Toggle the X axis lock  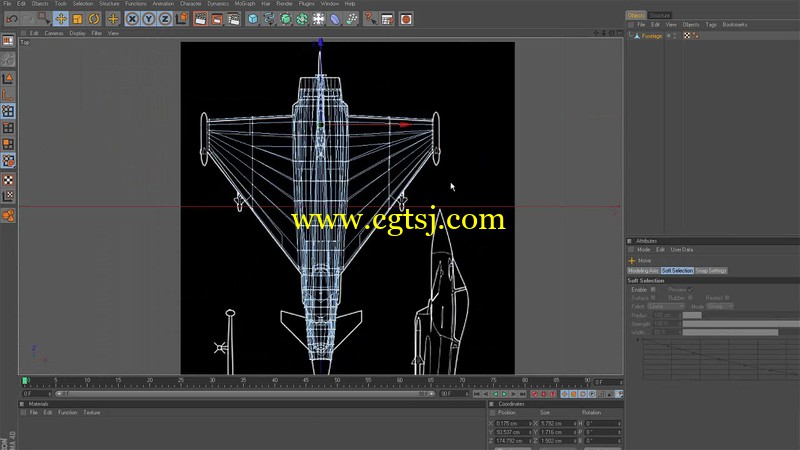click(x=132, y=19)
